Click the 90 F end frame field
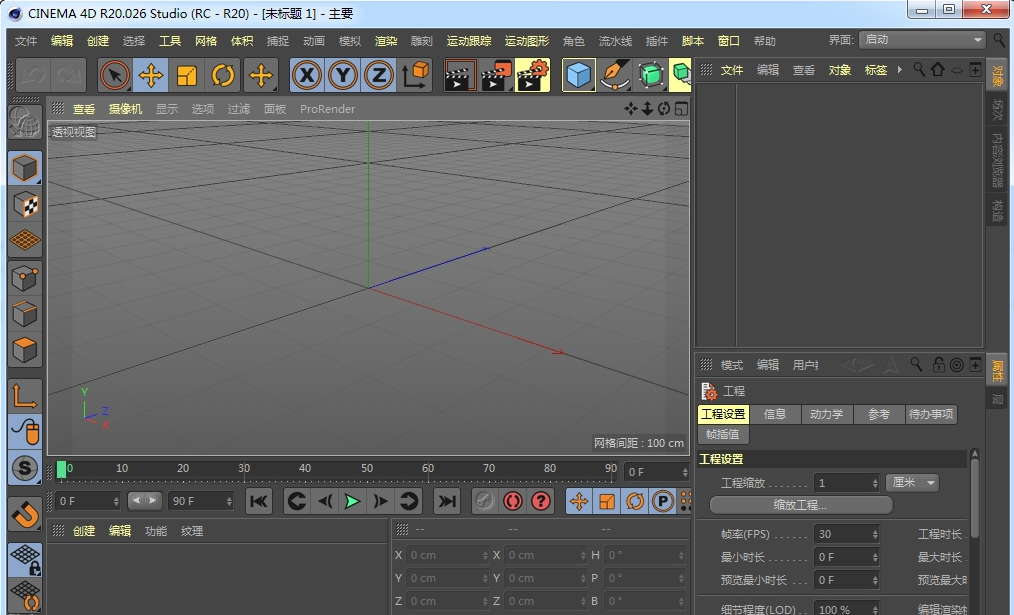Viewport: 1014px width, 615px height. (201, 501)
